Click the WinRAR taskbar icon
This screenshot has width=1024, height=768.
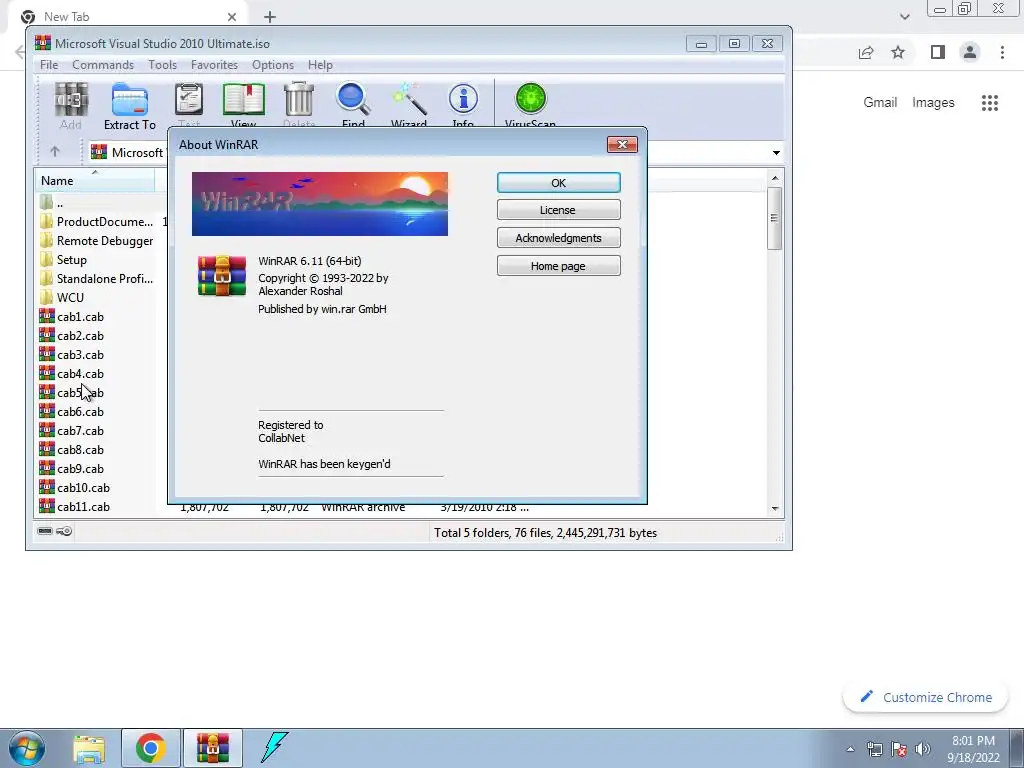[x=213, y=748]
